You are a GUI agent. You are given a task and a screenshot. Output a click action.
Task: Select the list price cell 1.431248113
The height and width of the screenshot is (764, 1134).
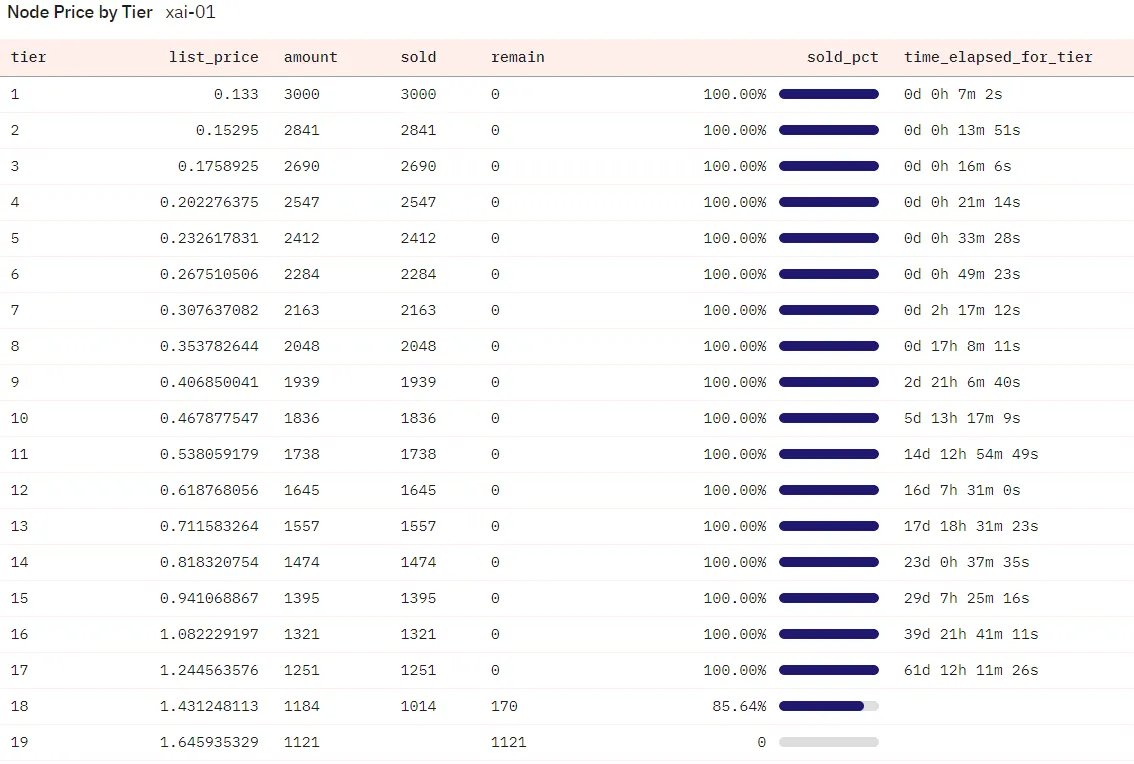tap(208, 706)
